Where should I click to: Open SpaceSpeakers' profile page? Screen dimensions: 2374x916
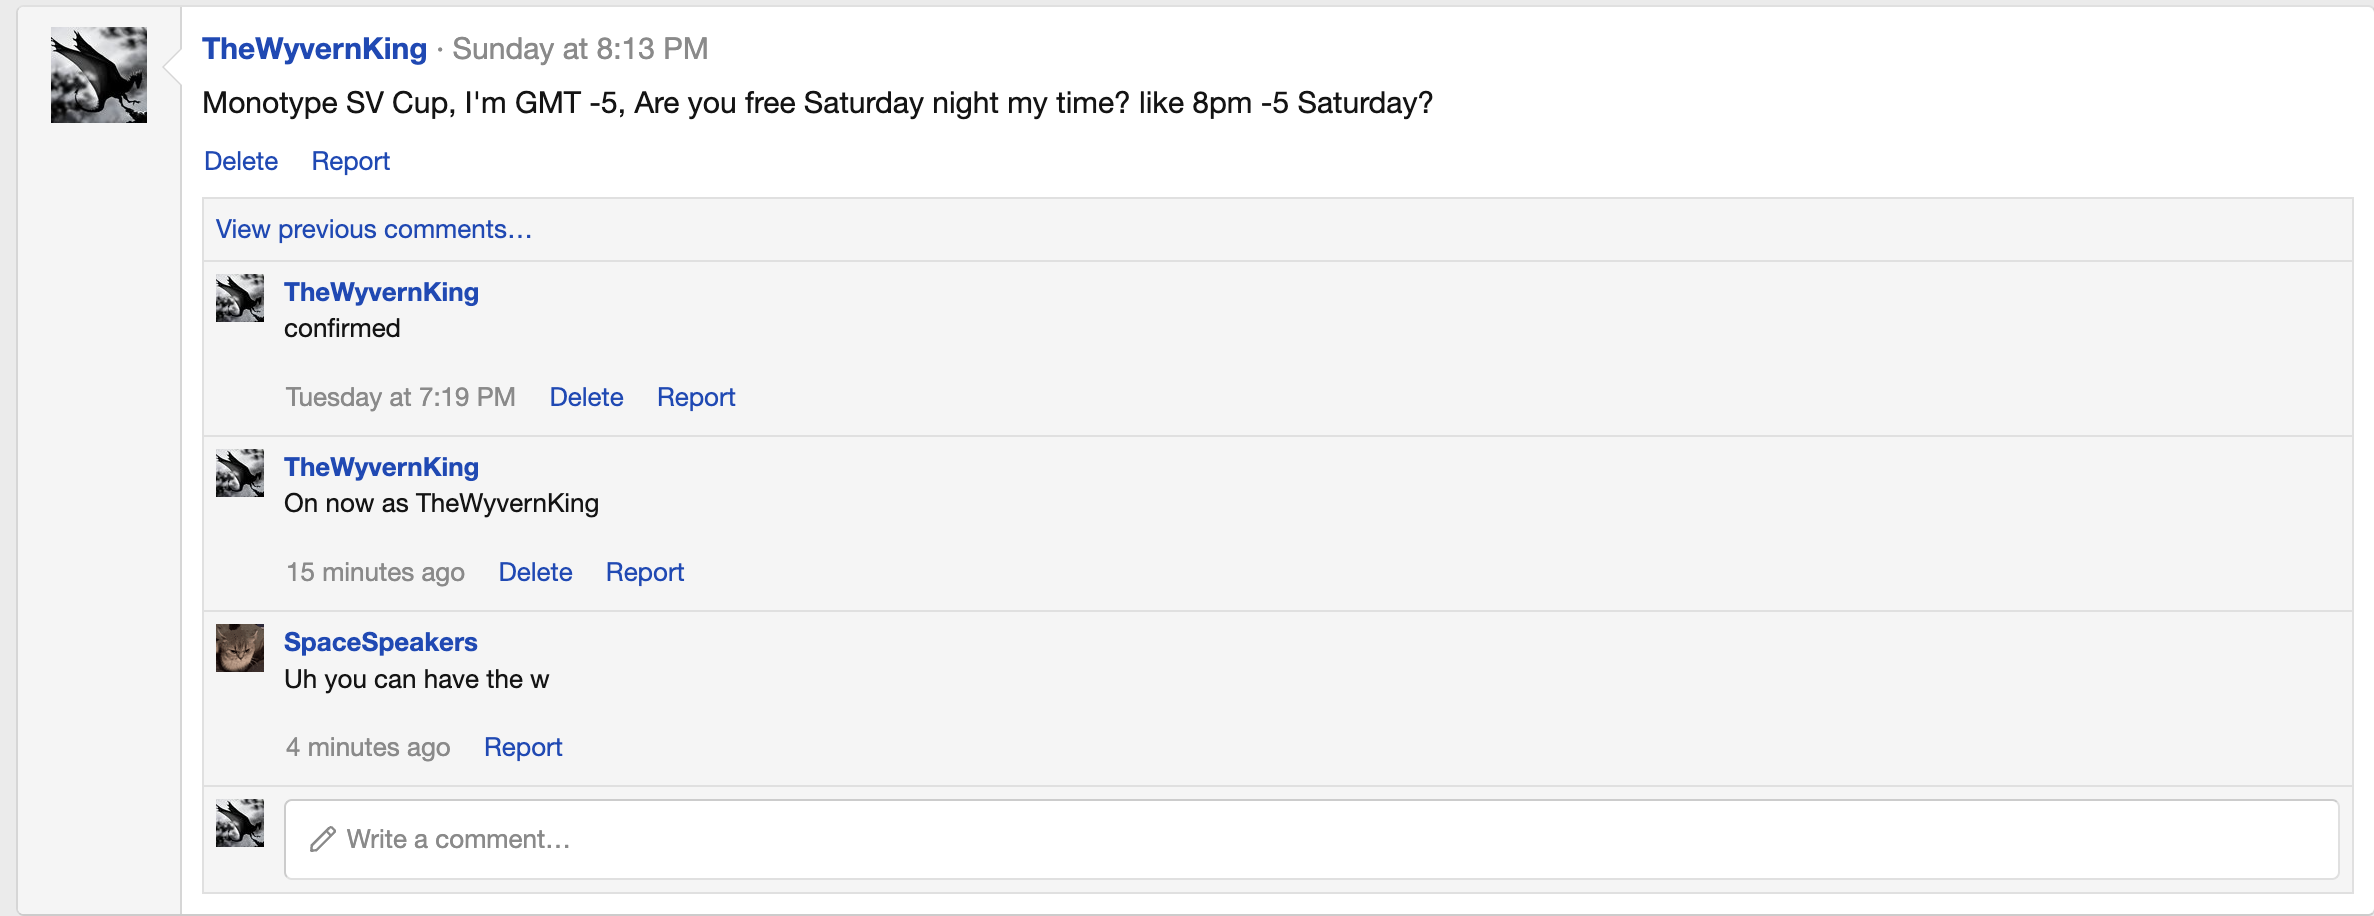click(x=380, y=642)
